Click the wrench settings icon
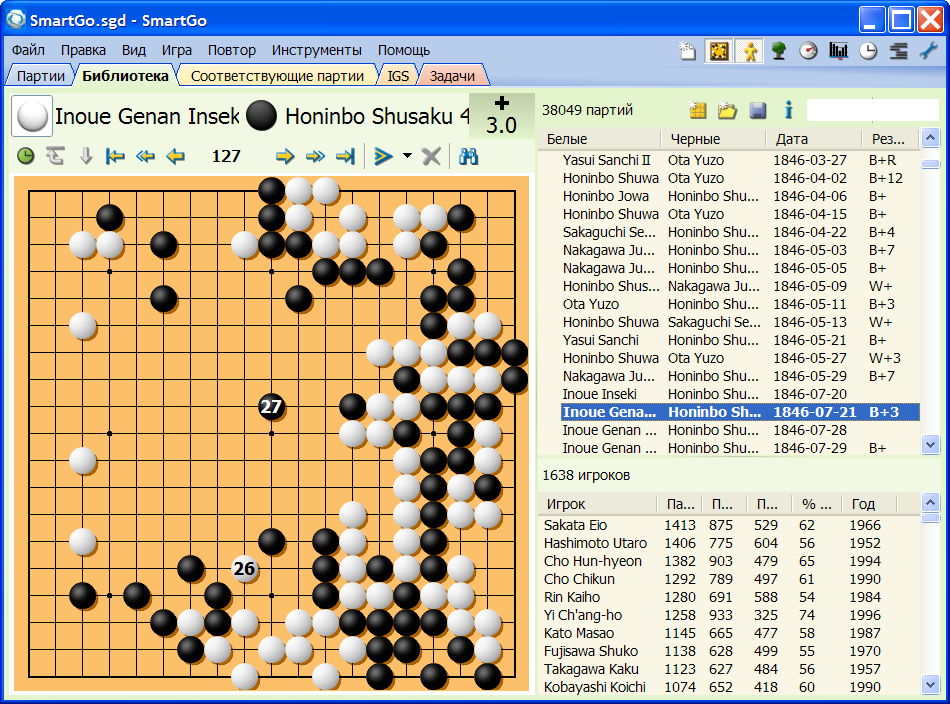Screen dimensions: 950x704 tap(928, 51)
